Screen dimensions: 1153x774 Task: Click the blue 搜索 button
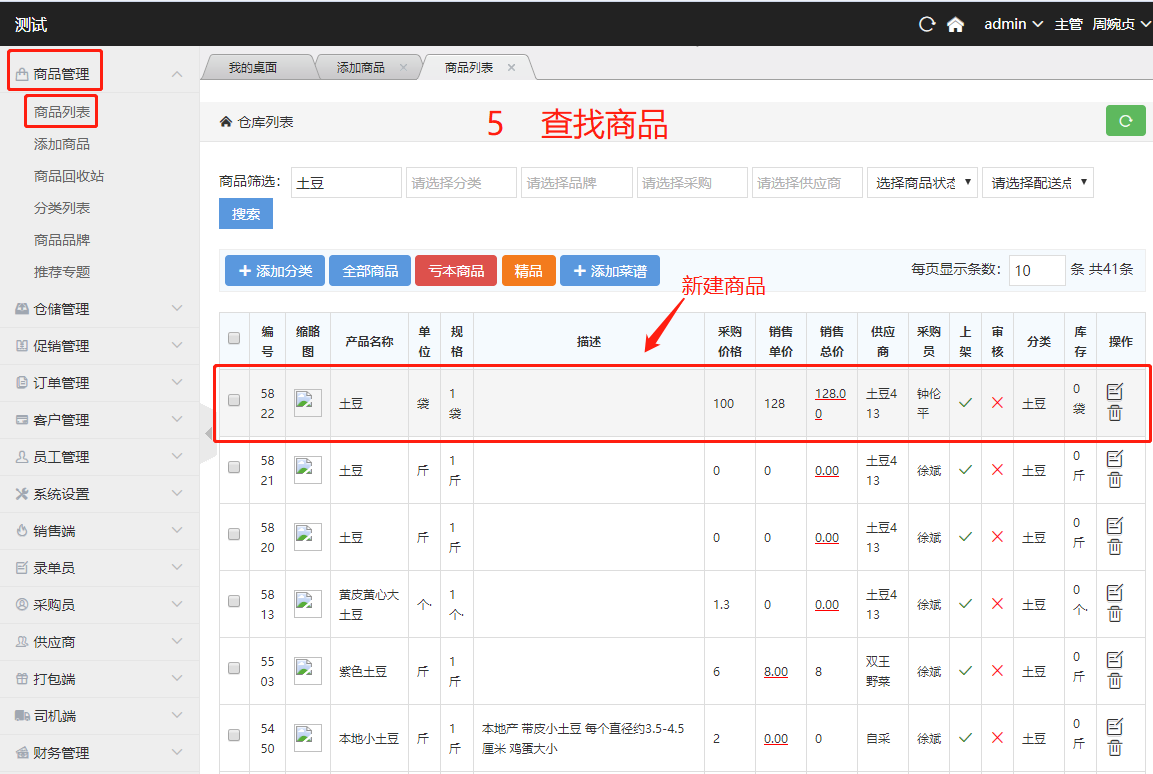coord(246,214)
